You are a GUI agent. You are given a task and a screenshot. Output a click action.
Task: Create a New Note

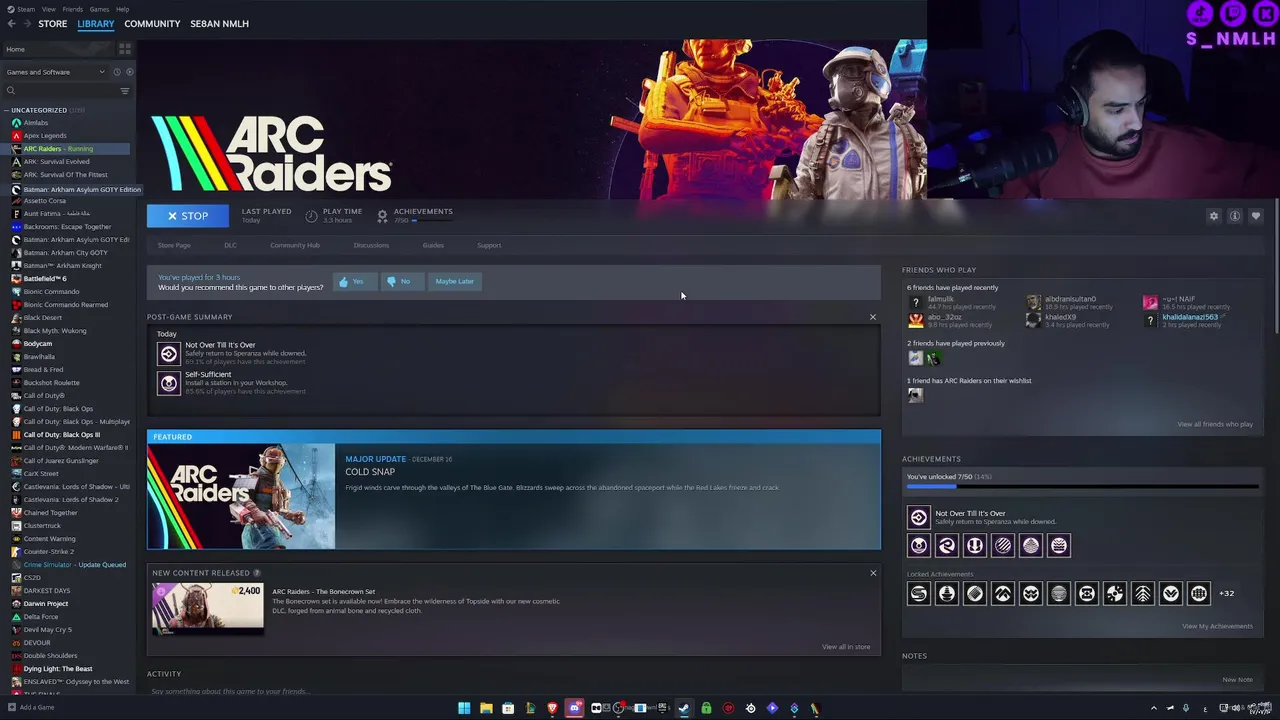(1237, 680)
